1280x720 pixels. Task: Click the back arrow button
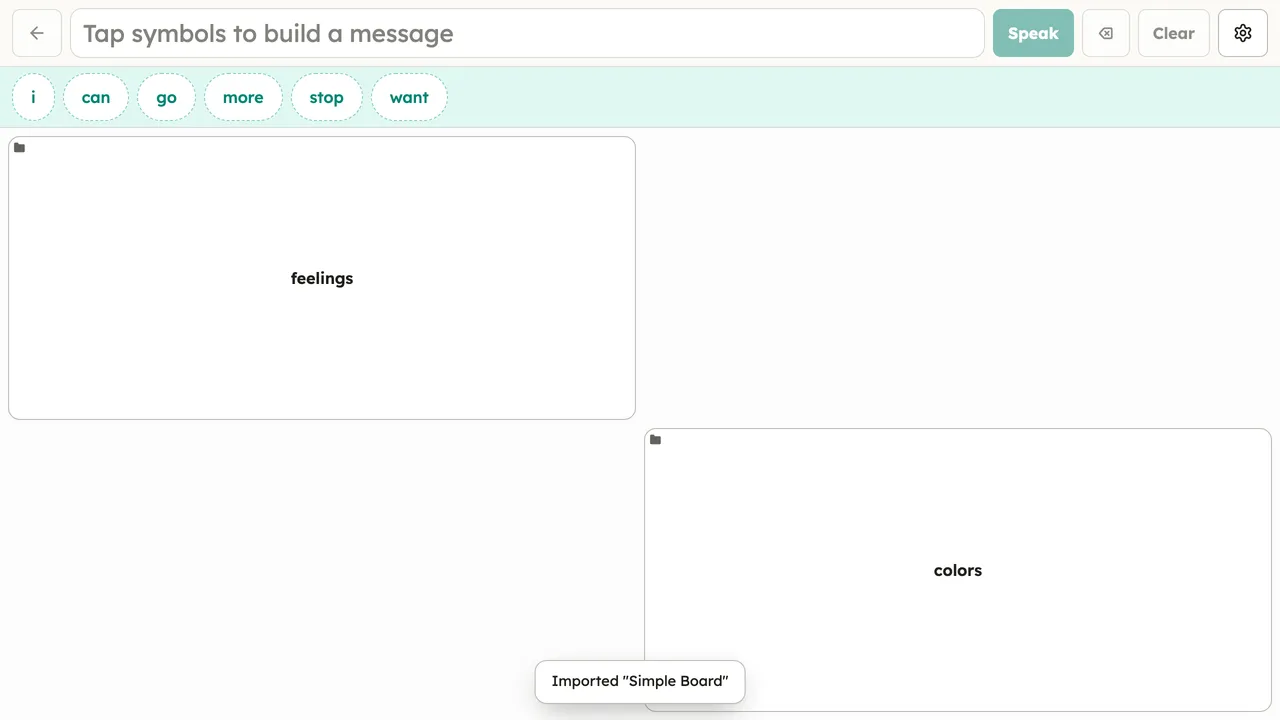point(37,33)
